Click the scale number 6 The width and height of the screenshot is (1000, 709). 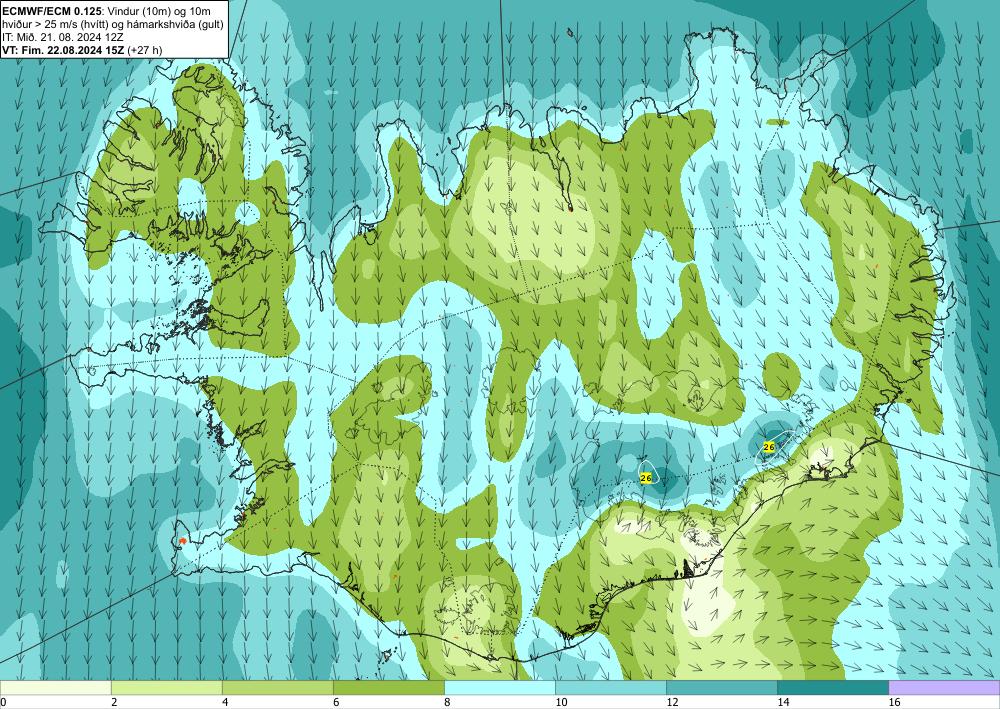point(335,702)
